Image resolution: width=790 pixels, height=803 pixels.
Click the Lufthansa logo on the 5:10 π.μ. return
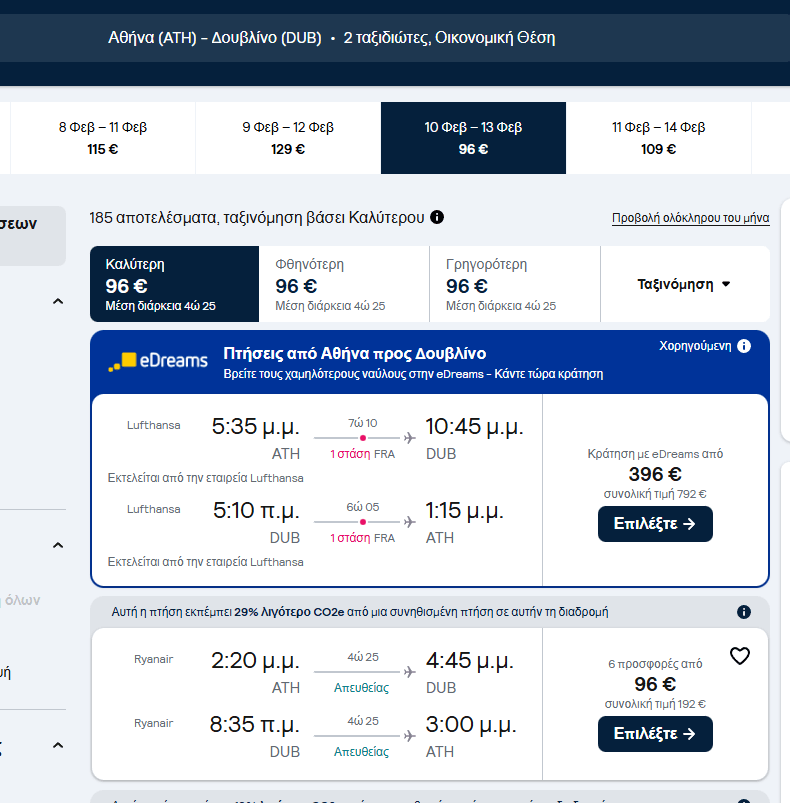154,509
